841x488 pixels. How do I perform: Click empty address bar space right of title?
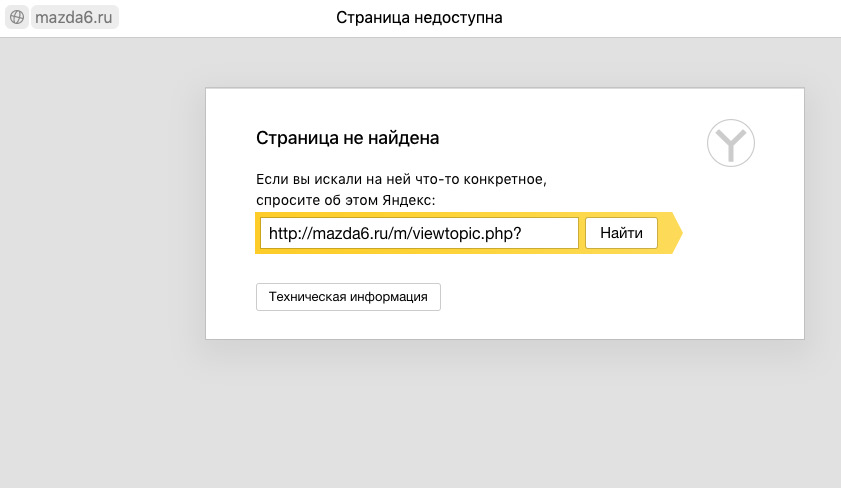pyautogui.click(x=680, y=18)
